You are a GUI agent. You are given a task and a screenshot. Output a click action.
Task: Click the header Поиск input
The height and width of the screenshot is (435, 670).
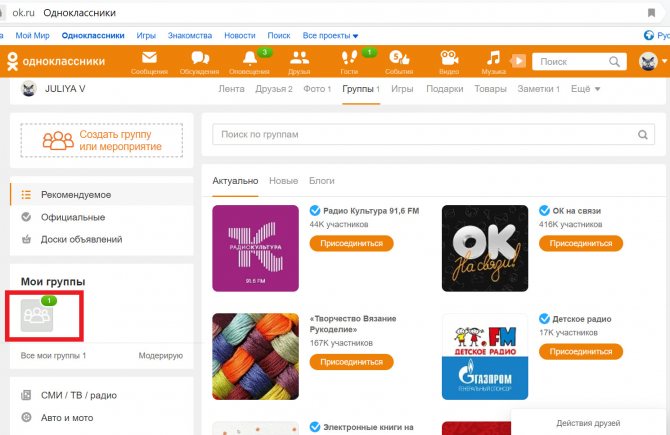click(579, 62)
